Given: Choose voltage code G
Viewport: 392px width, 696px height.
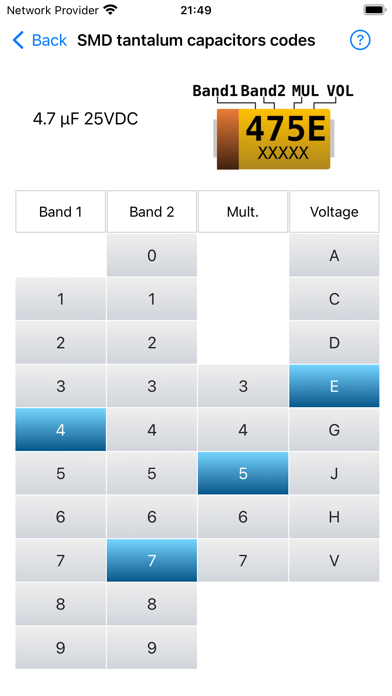Looking at the screenshot, I should pyautogui.click(x=334, y=430).
